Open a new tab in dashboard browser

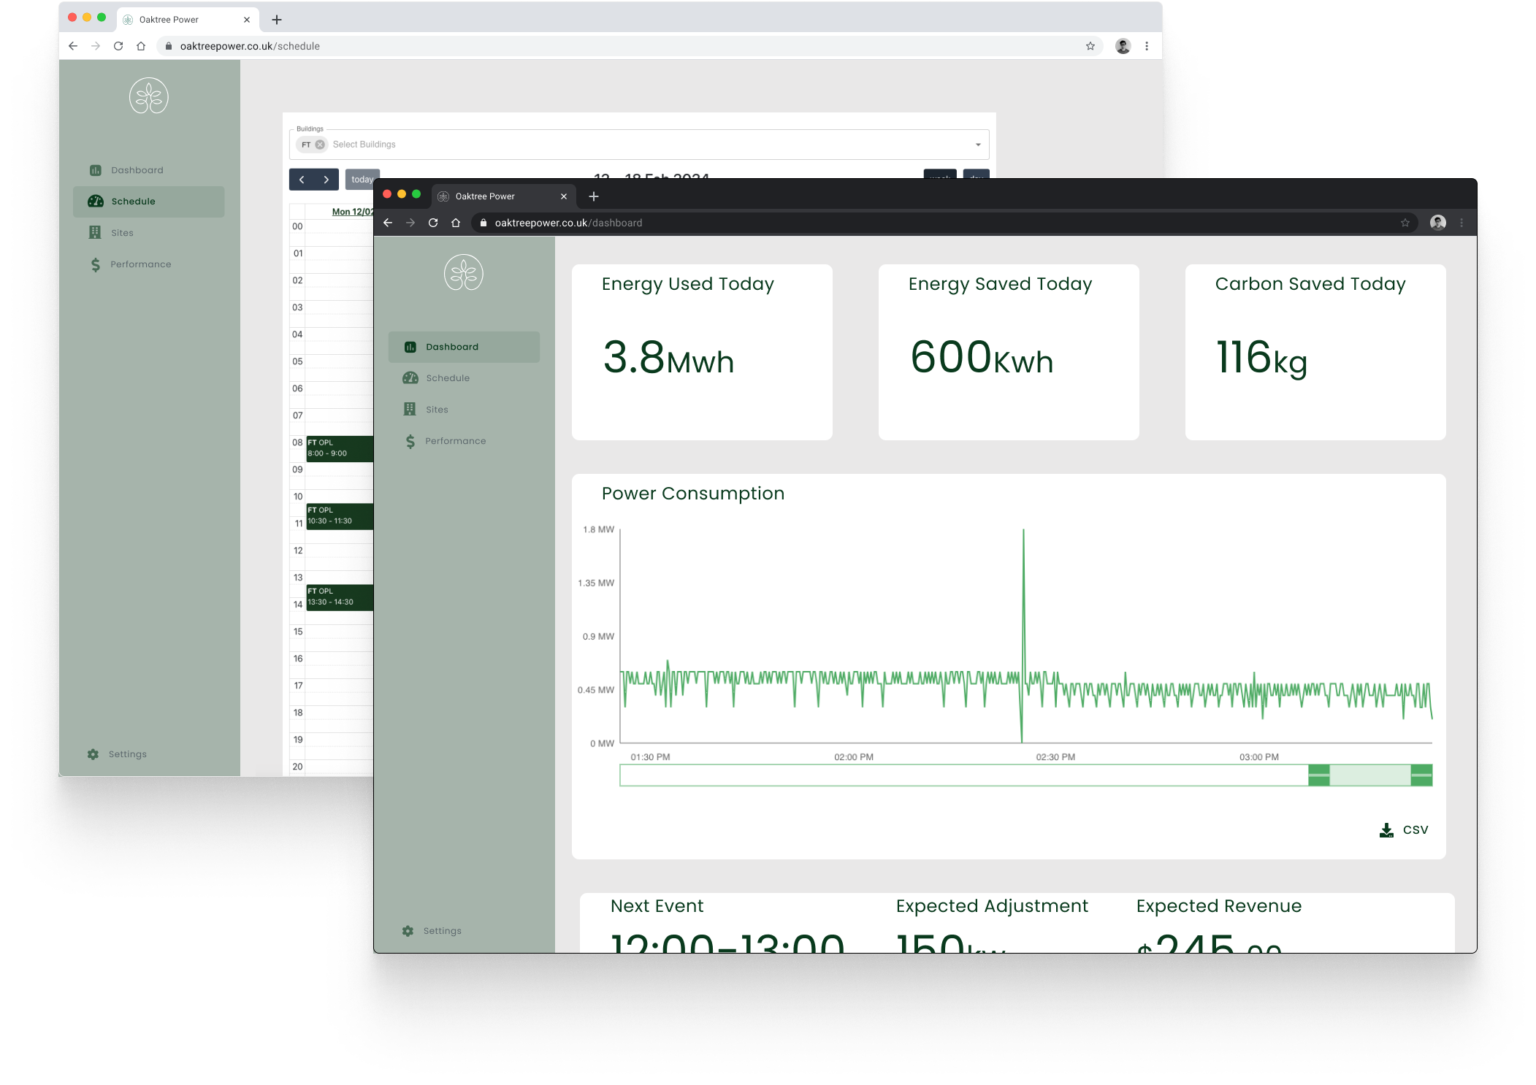point(593,196)
